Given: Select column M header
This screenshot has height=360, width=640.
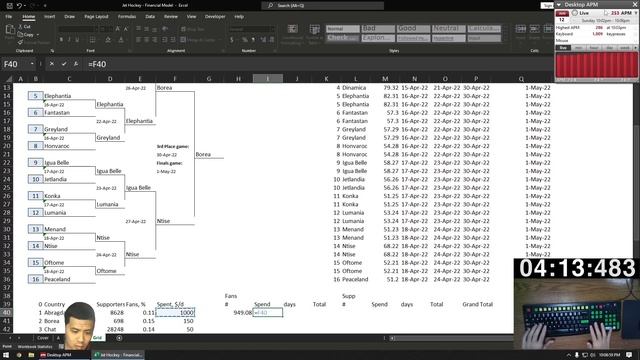Looking at the screenshot, I should click(385, 79).
